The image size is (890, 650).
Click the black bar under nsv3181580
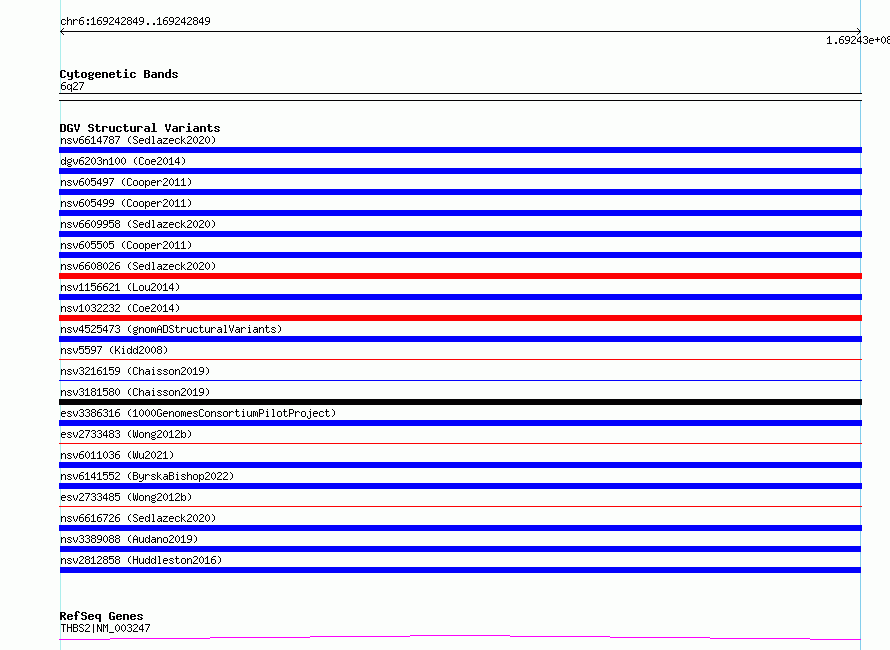coord(460,402)
